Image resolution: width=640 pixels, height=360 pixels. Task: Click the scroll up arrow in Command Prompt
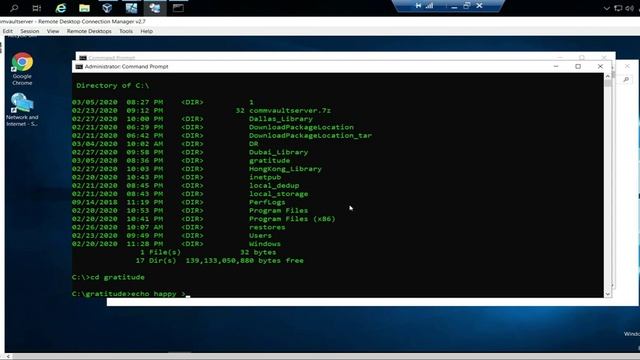[x=608, y=76]
